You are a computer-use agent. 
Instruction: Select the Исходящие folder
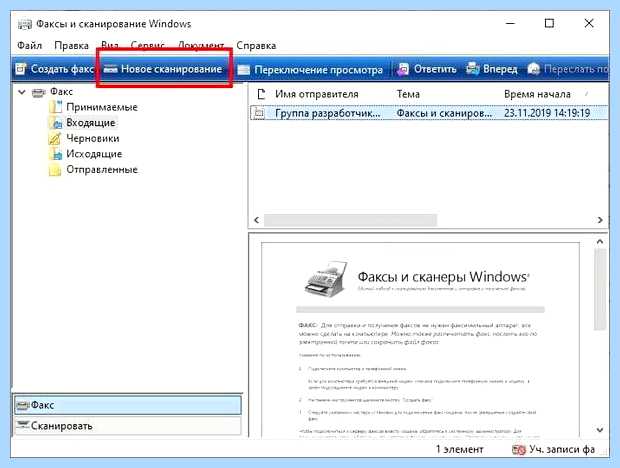click(x=94, y=154)
